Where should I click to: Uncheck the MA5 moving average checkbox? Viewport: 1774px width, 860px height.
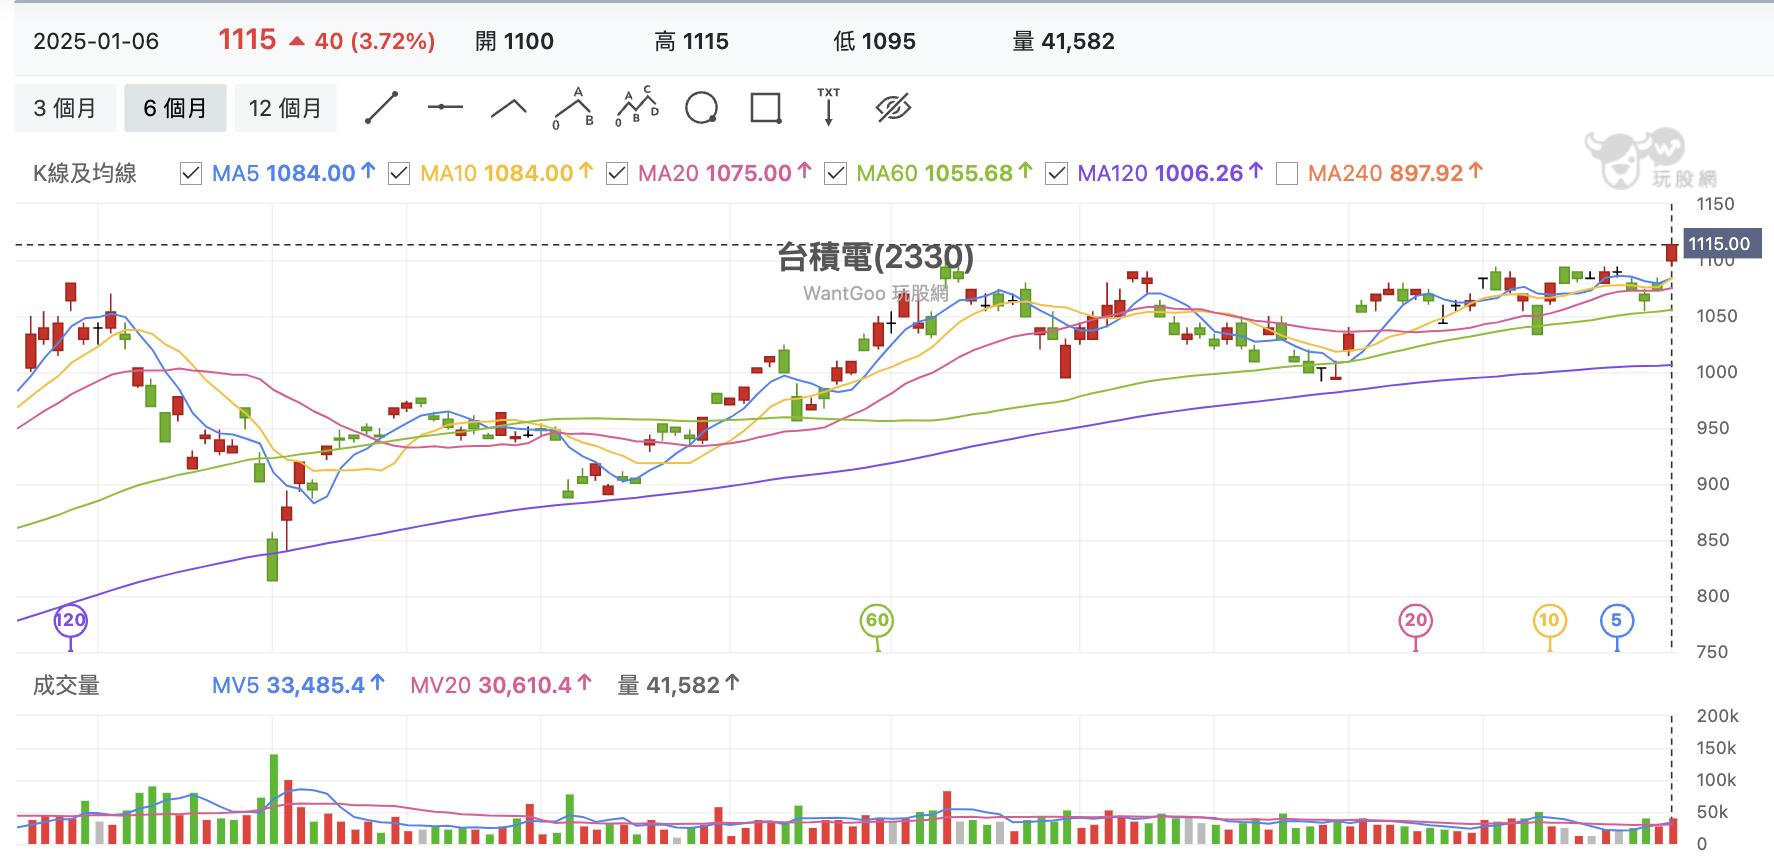(x=191, y=174)
